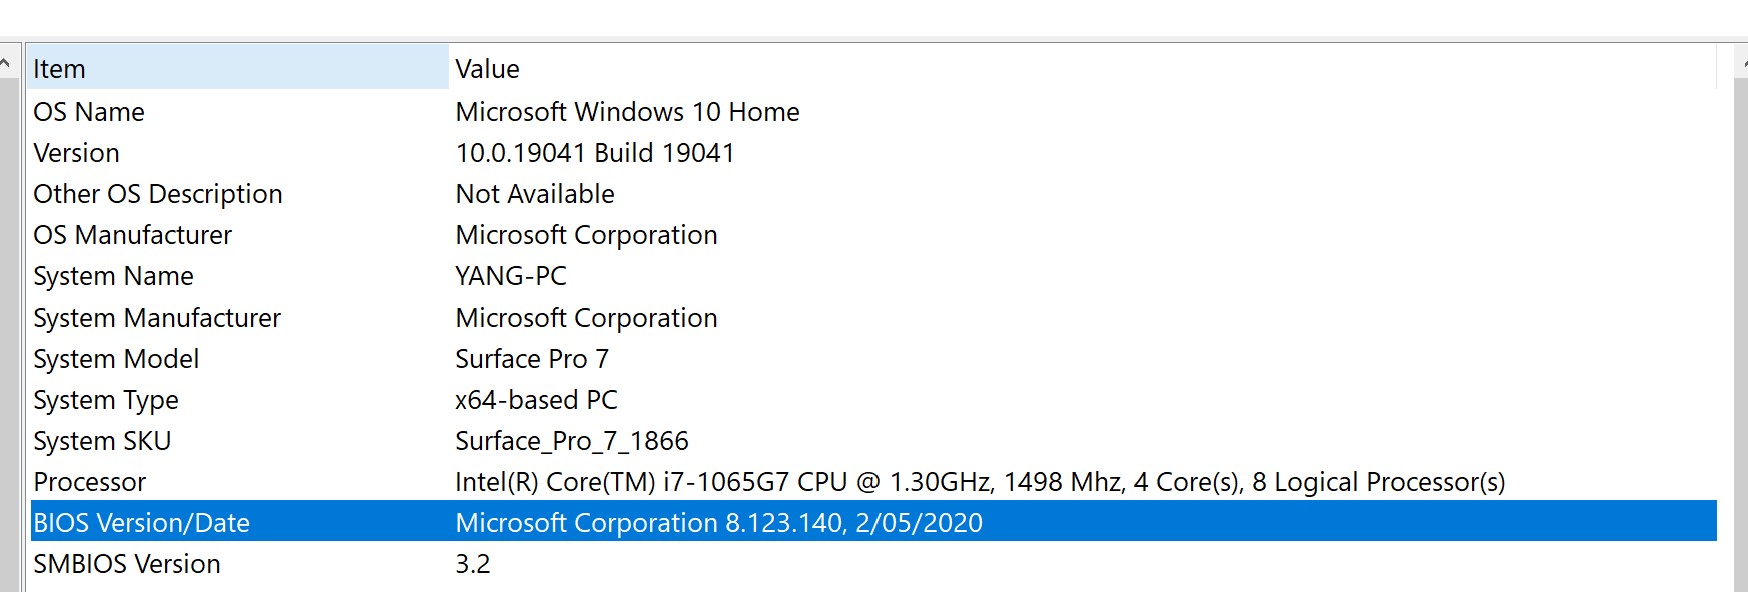This screenshot has height=592, width=1748.
Task: Click the highlighted BIOS Version/Date row
Action: (x=873, y=522)
